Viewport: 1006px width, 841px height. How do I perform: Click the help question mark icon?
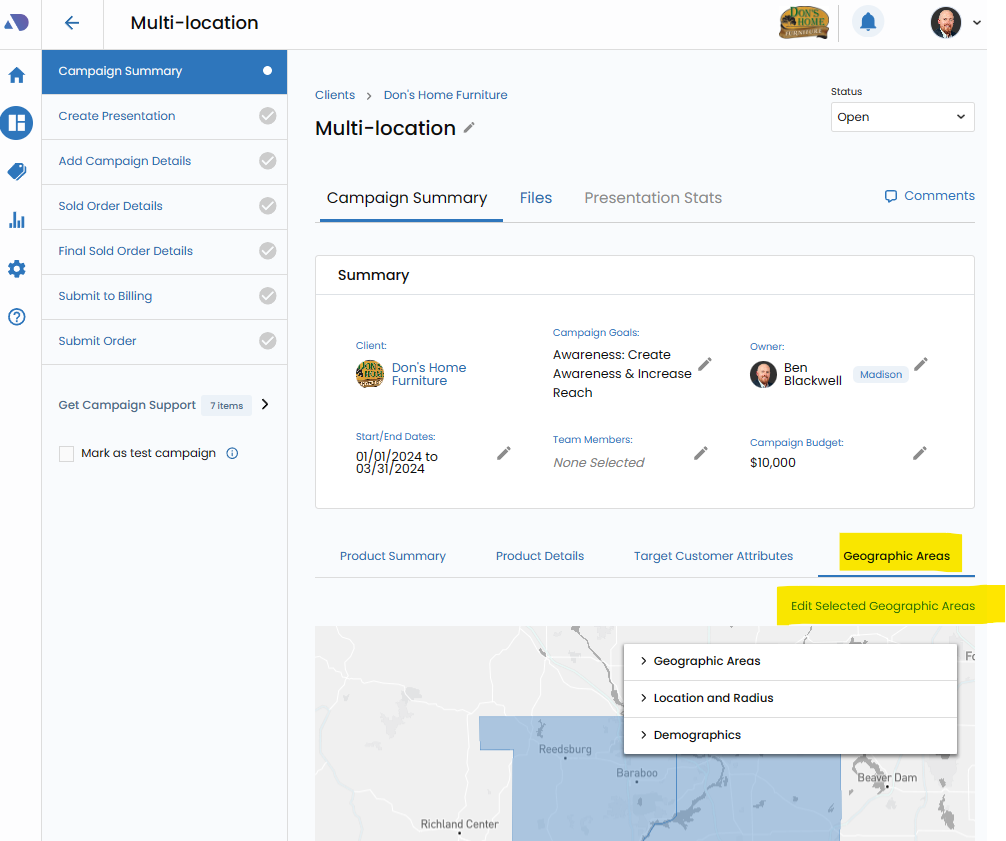[17, 317]
